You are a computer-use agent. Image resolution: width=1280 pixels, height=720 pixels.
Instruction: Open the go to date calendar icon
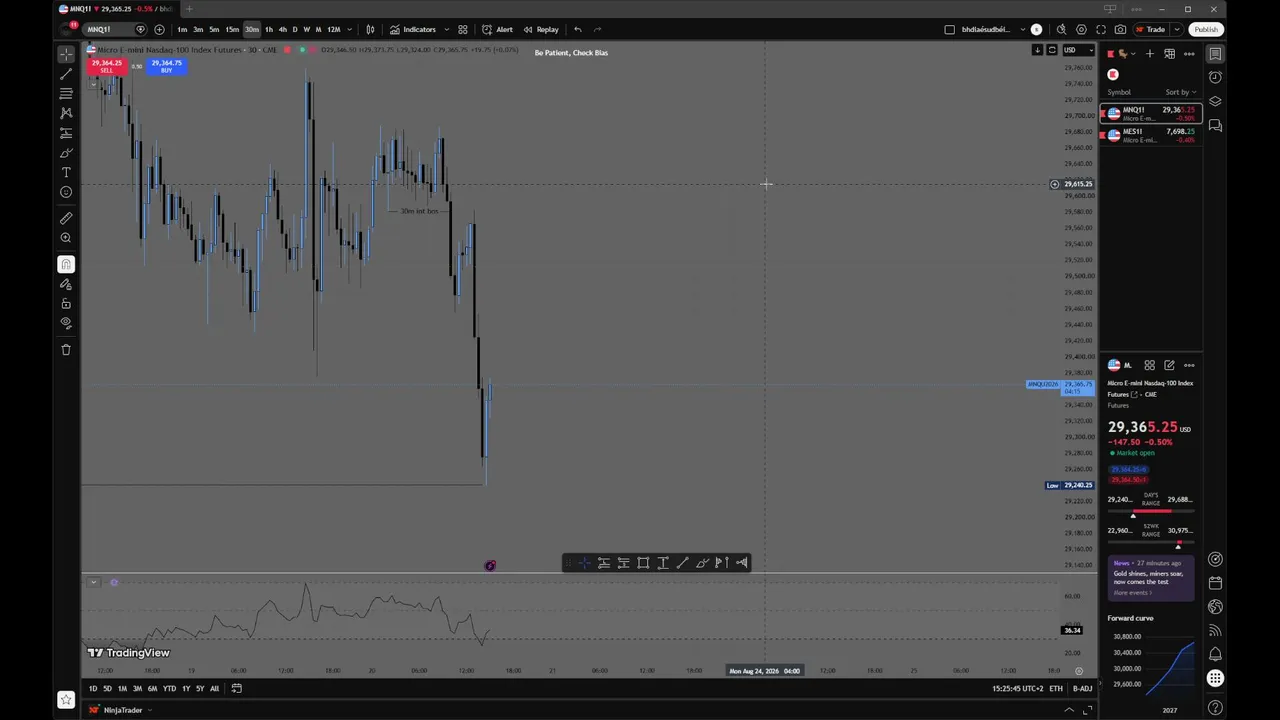pyautogui.click(x=237, y=688)
